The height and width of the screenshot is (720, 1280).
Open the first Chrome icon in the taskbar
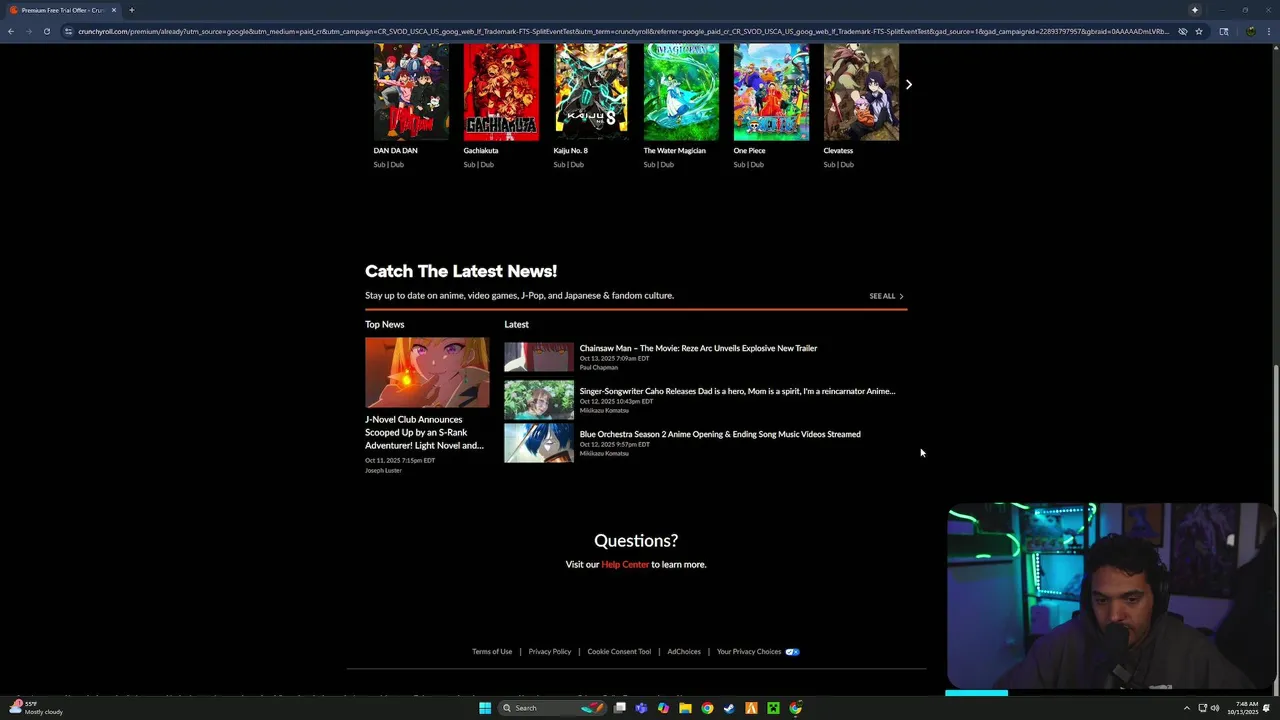(x=707, y=708)
